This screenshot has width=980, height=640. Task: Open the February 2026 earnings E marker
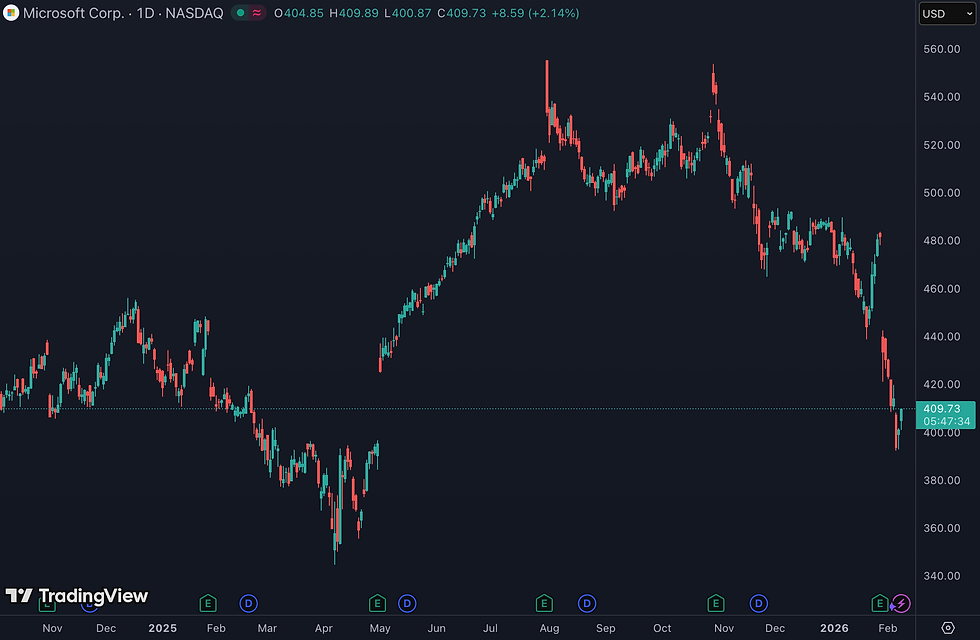tap(879, 604)
